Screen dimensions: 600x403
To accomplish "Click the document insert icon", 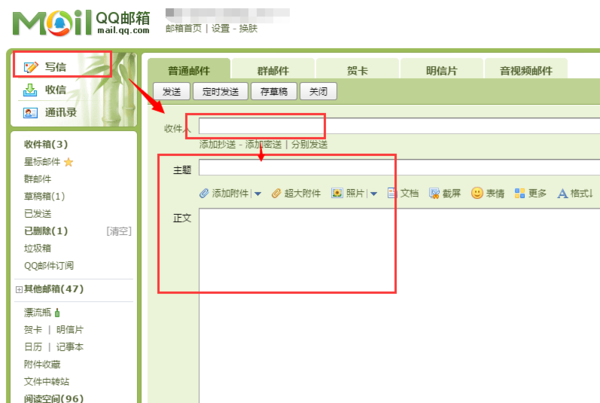I will point(392,193).
